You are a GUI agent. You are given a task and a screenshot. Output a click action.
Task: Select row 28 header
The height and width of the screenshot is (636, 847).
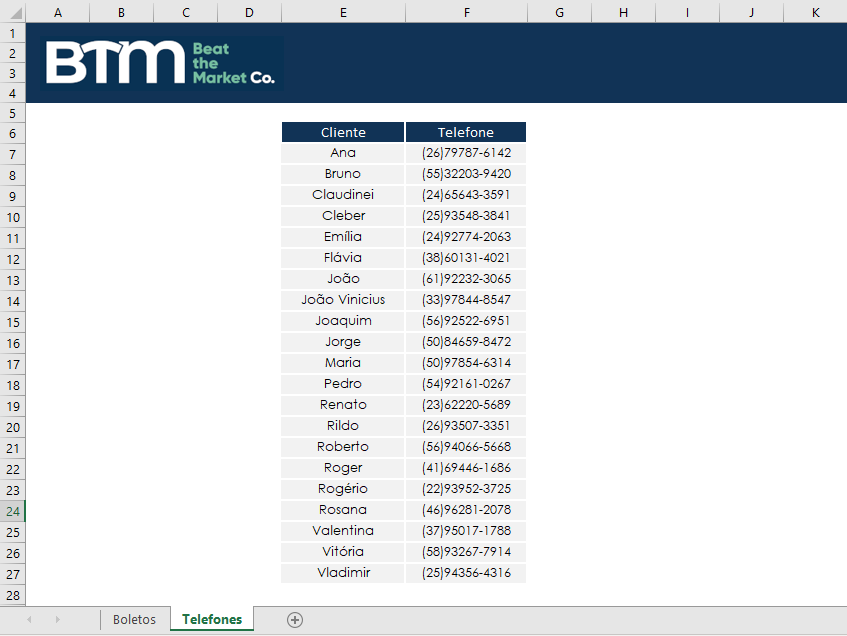point(12,595)
